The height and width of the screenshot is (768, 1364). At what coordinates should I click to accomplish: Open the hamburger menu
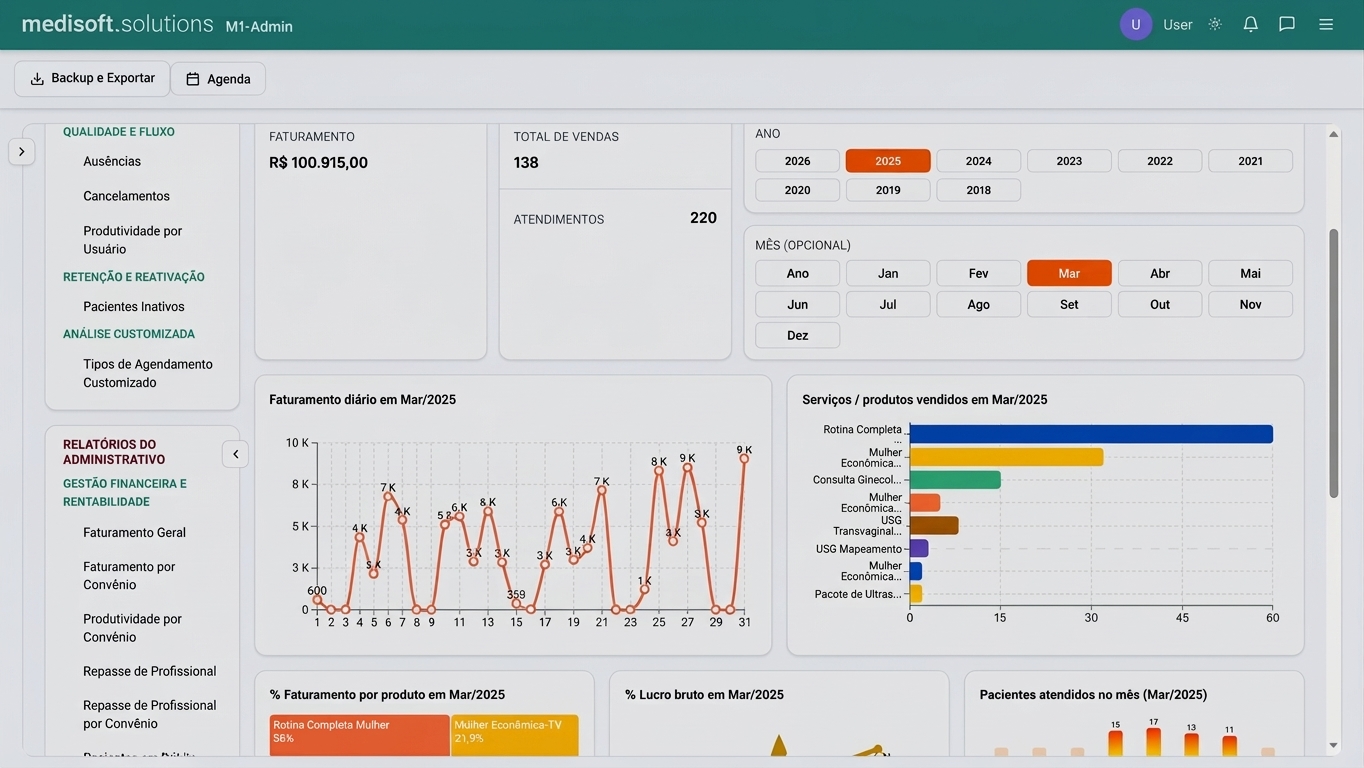[x=1326, y=24]
